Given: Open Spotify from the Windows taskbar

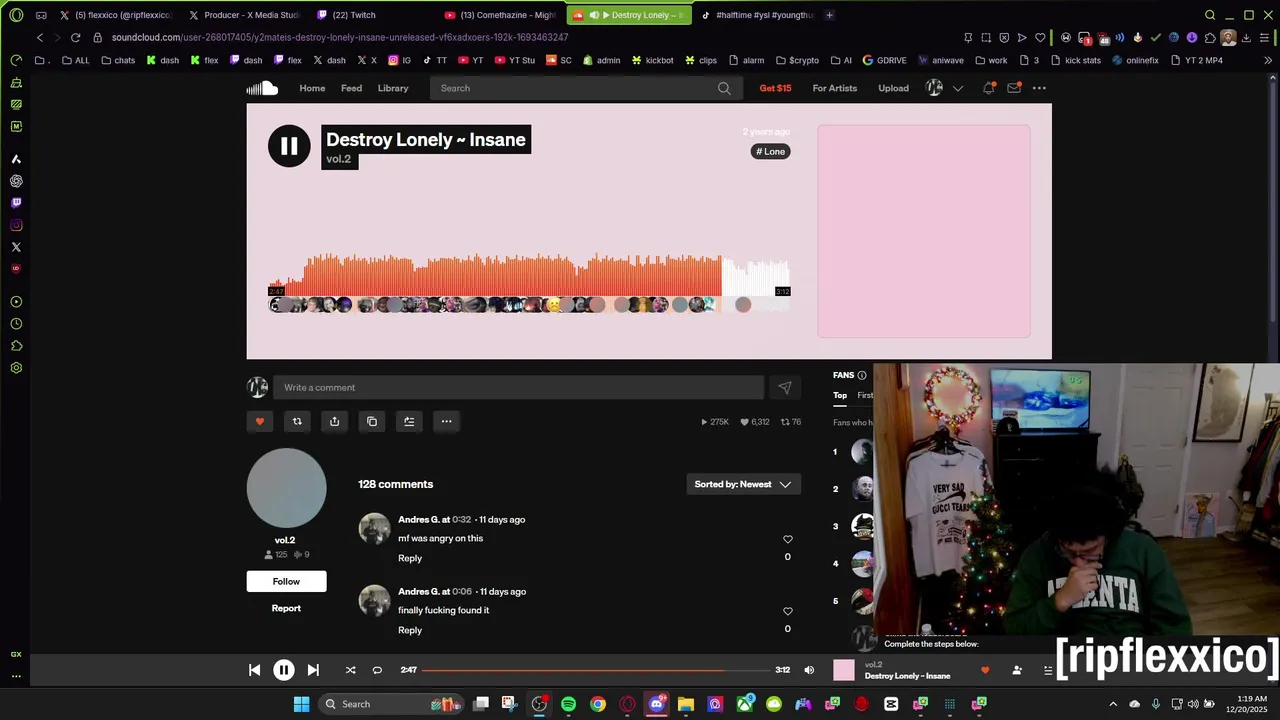Looking at the screenshot, I should click(568, 704).
